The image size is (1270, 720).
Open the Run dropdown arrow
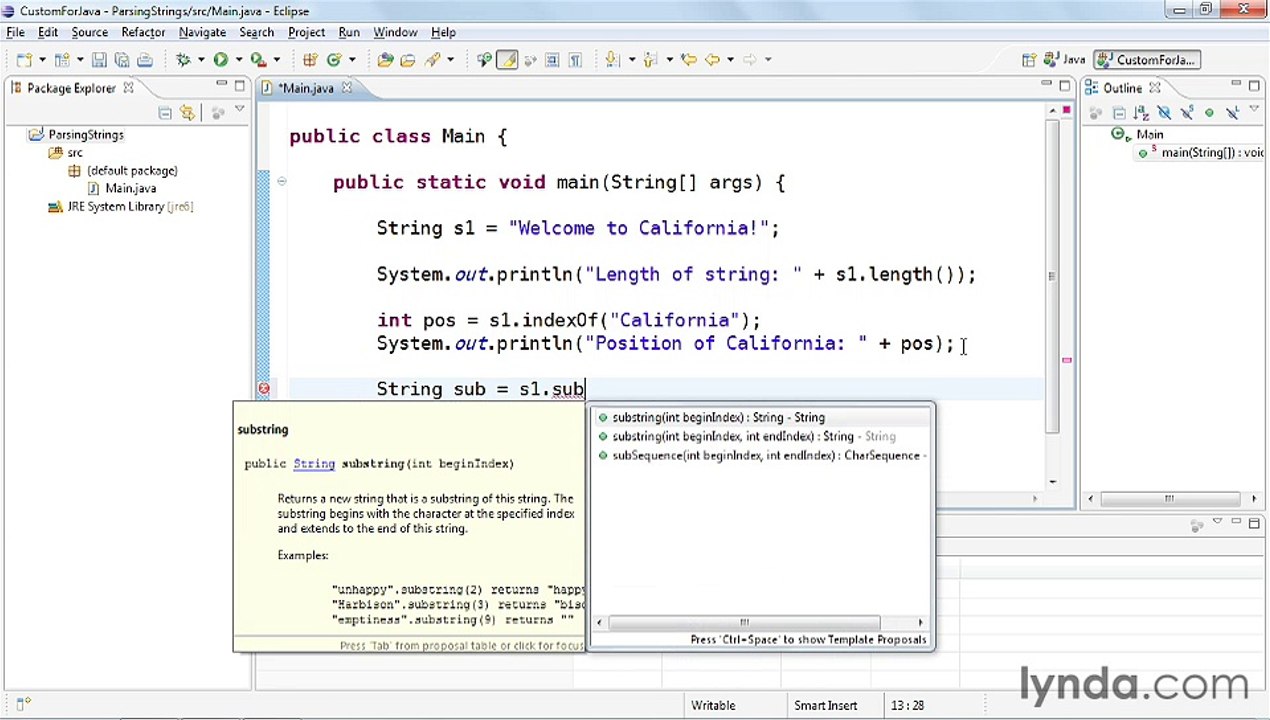pyautogui.click(x=239, y=60)
